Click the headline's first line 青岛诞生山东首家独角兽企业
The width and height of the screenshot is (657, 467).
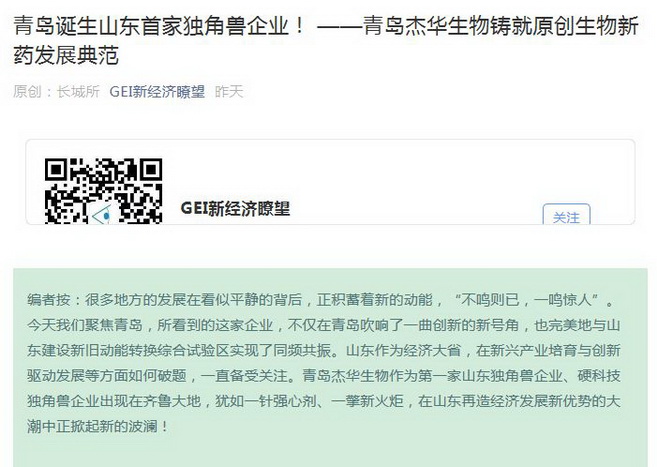(151, 26)
